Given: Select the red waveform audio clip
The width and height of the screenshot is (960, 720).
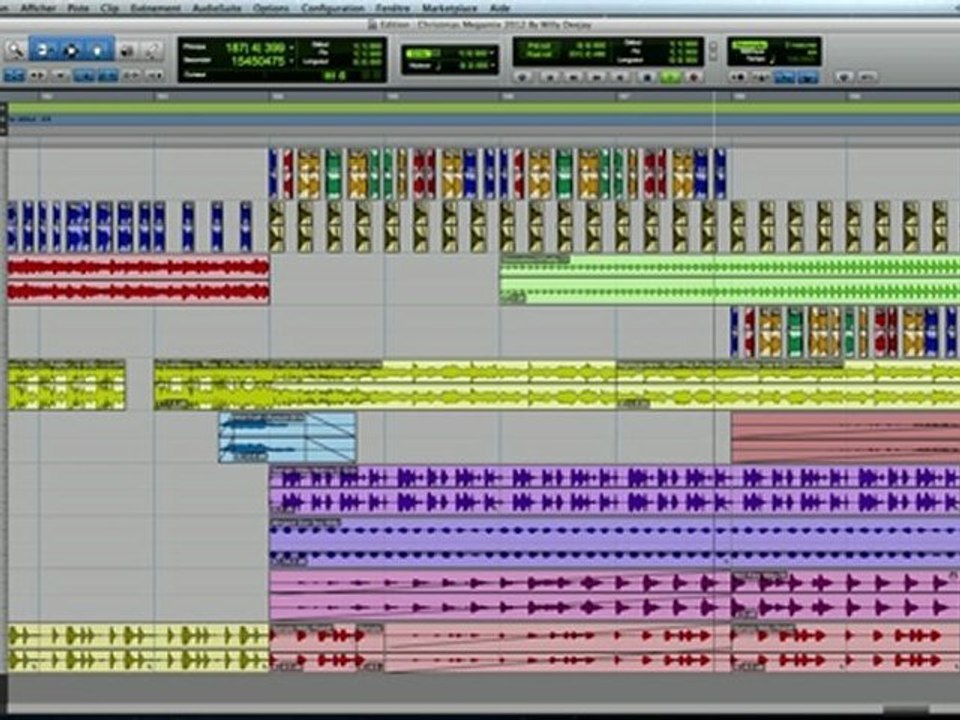Looking at the screenshot, I should [138, 280].
